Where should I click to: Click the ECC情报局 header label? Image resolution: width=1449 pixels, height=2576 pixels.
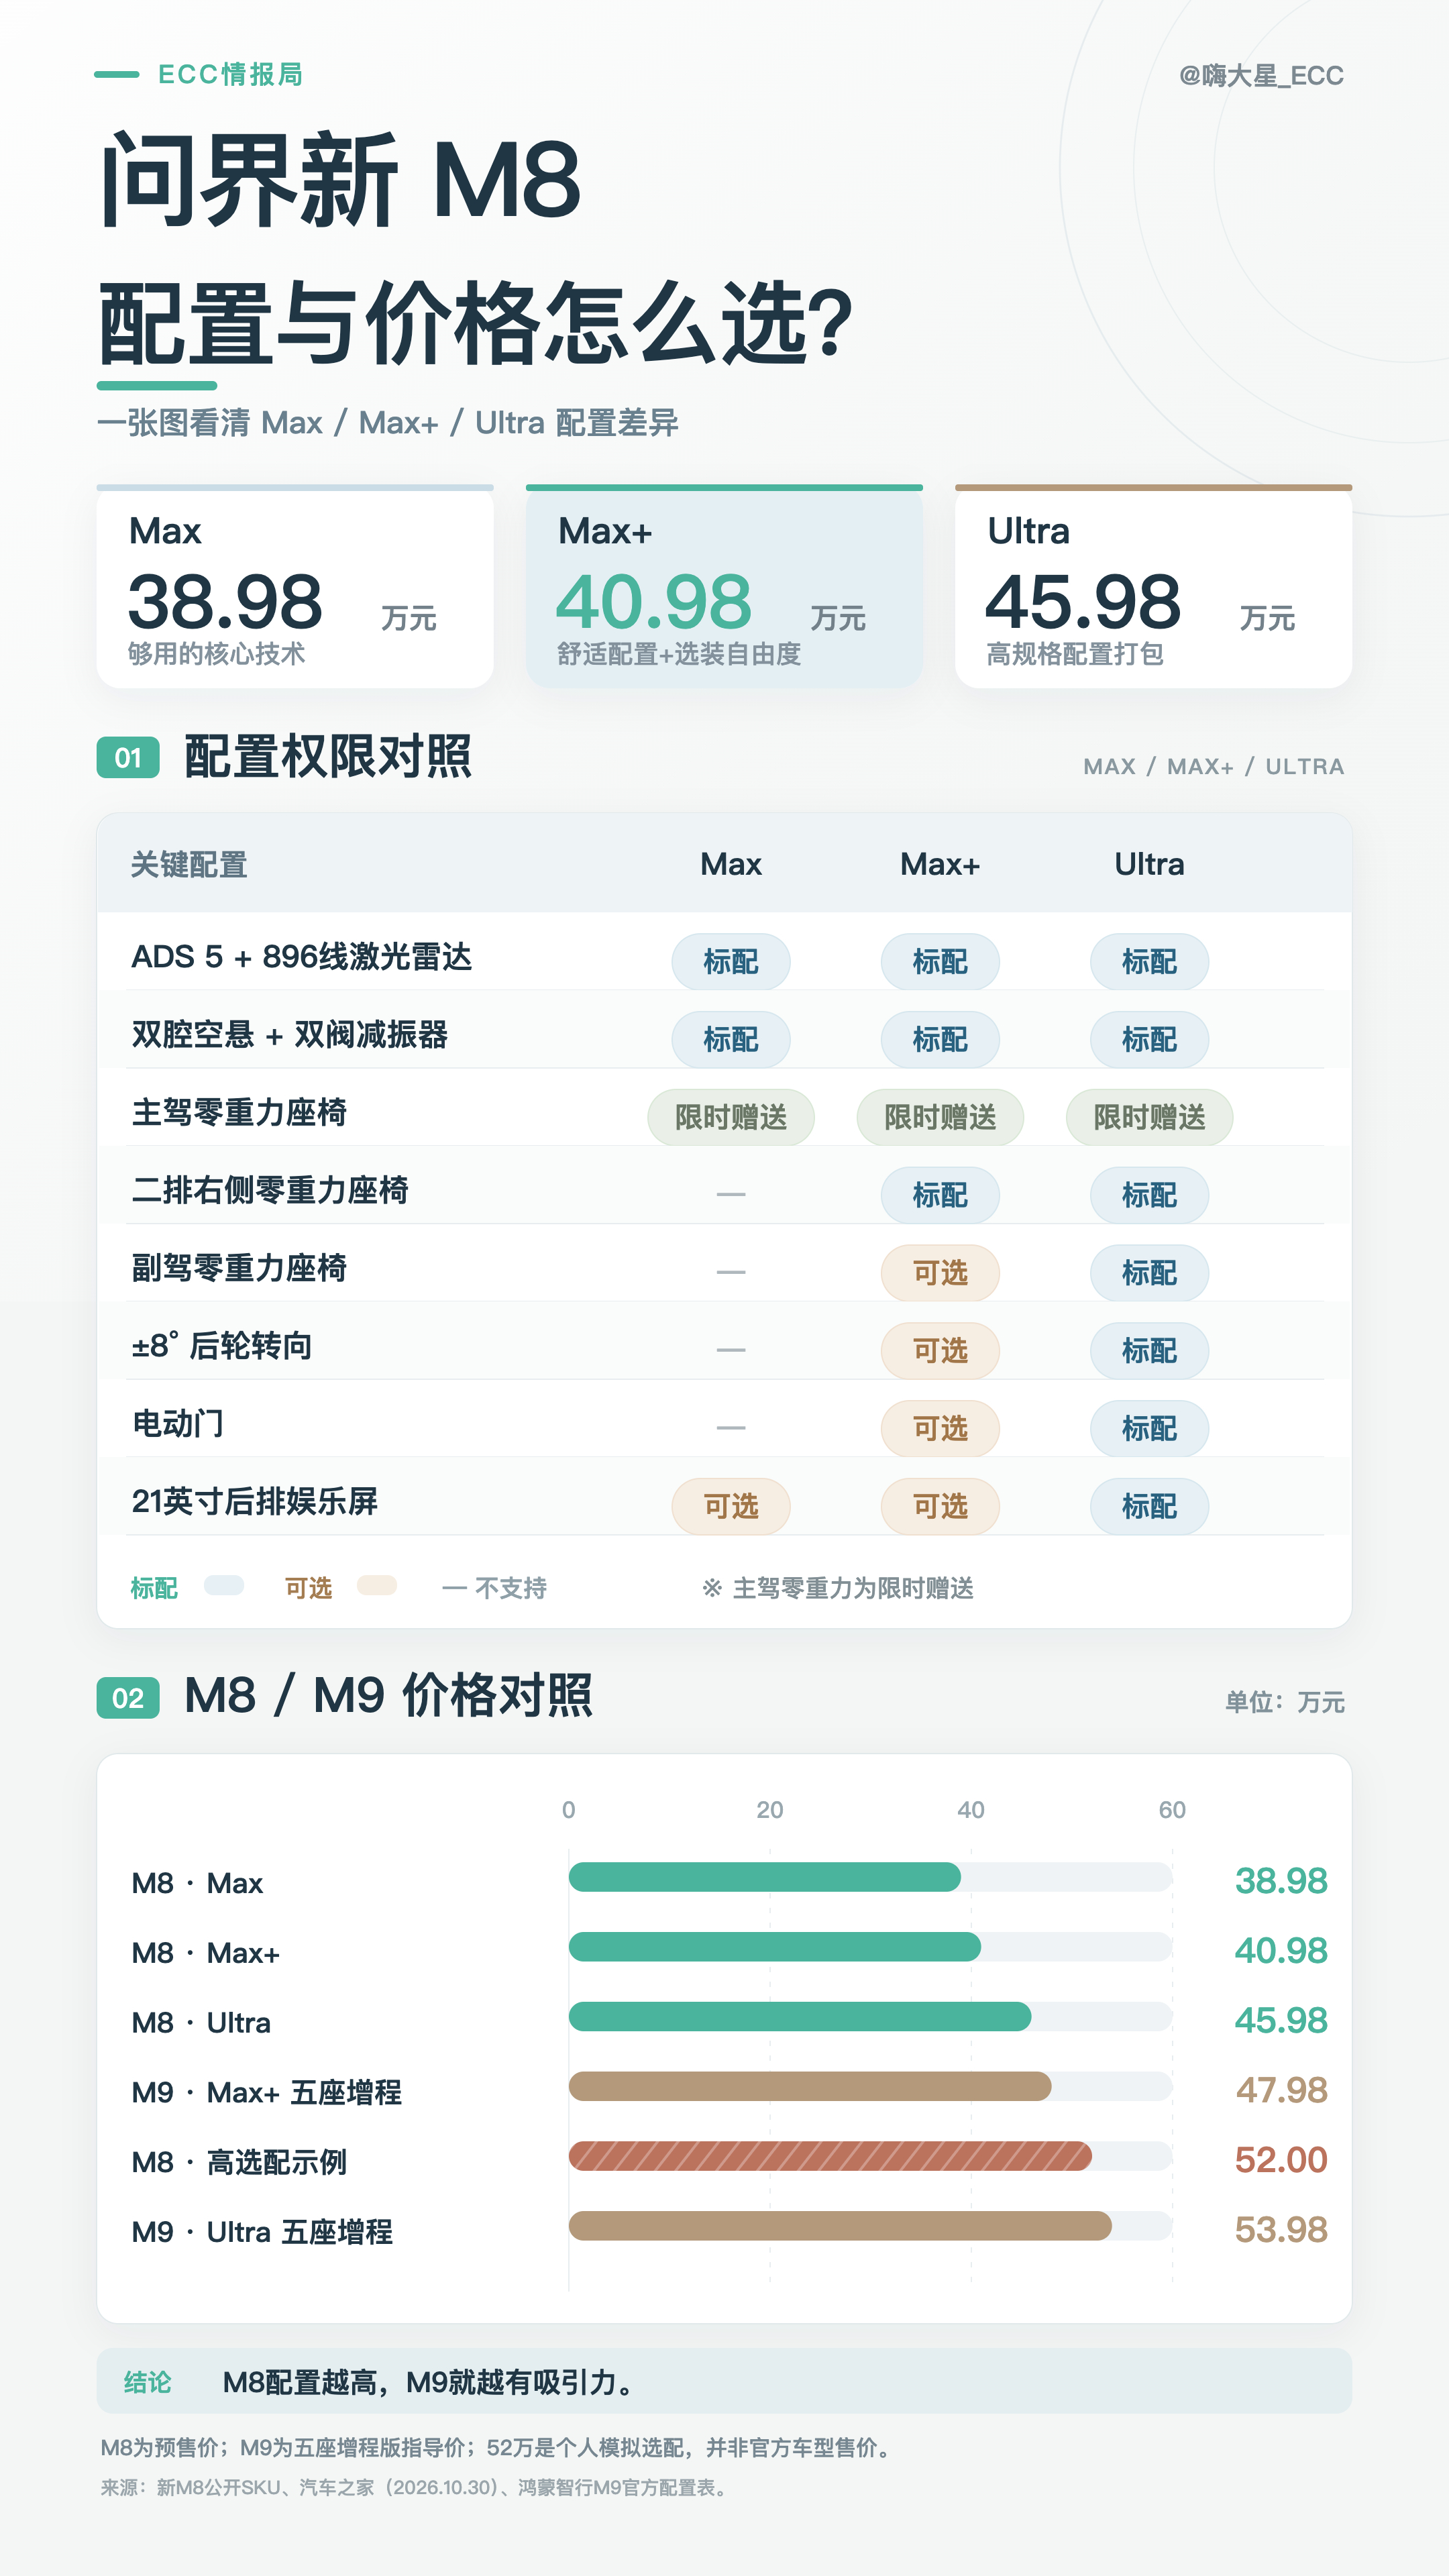231,74
